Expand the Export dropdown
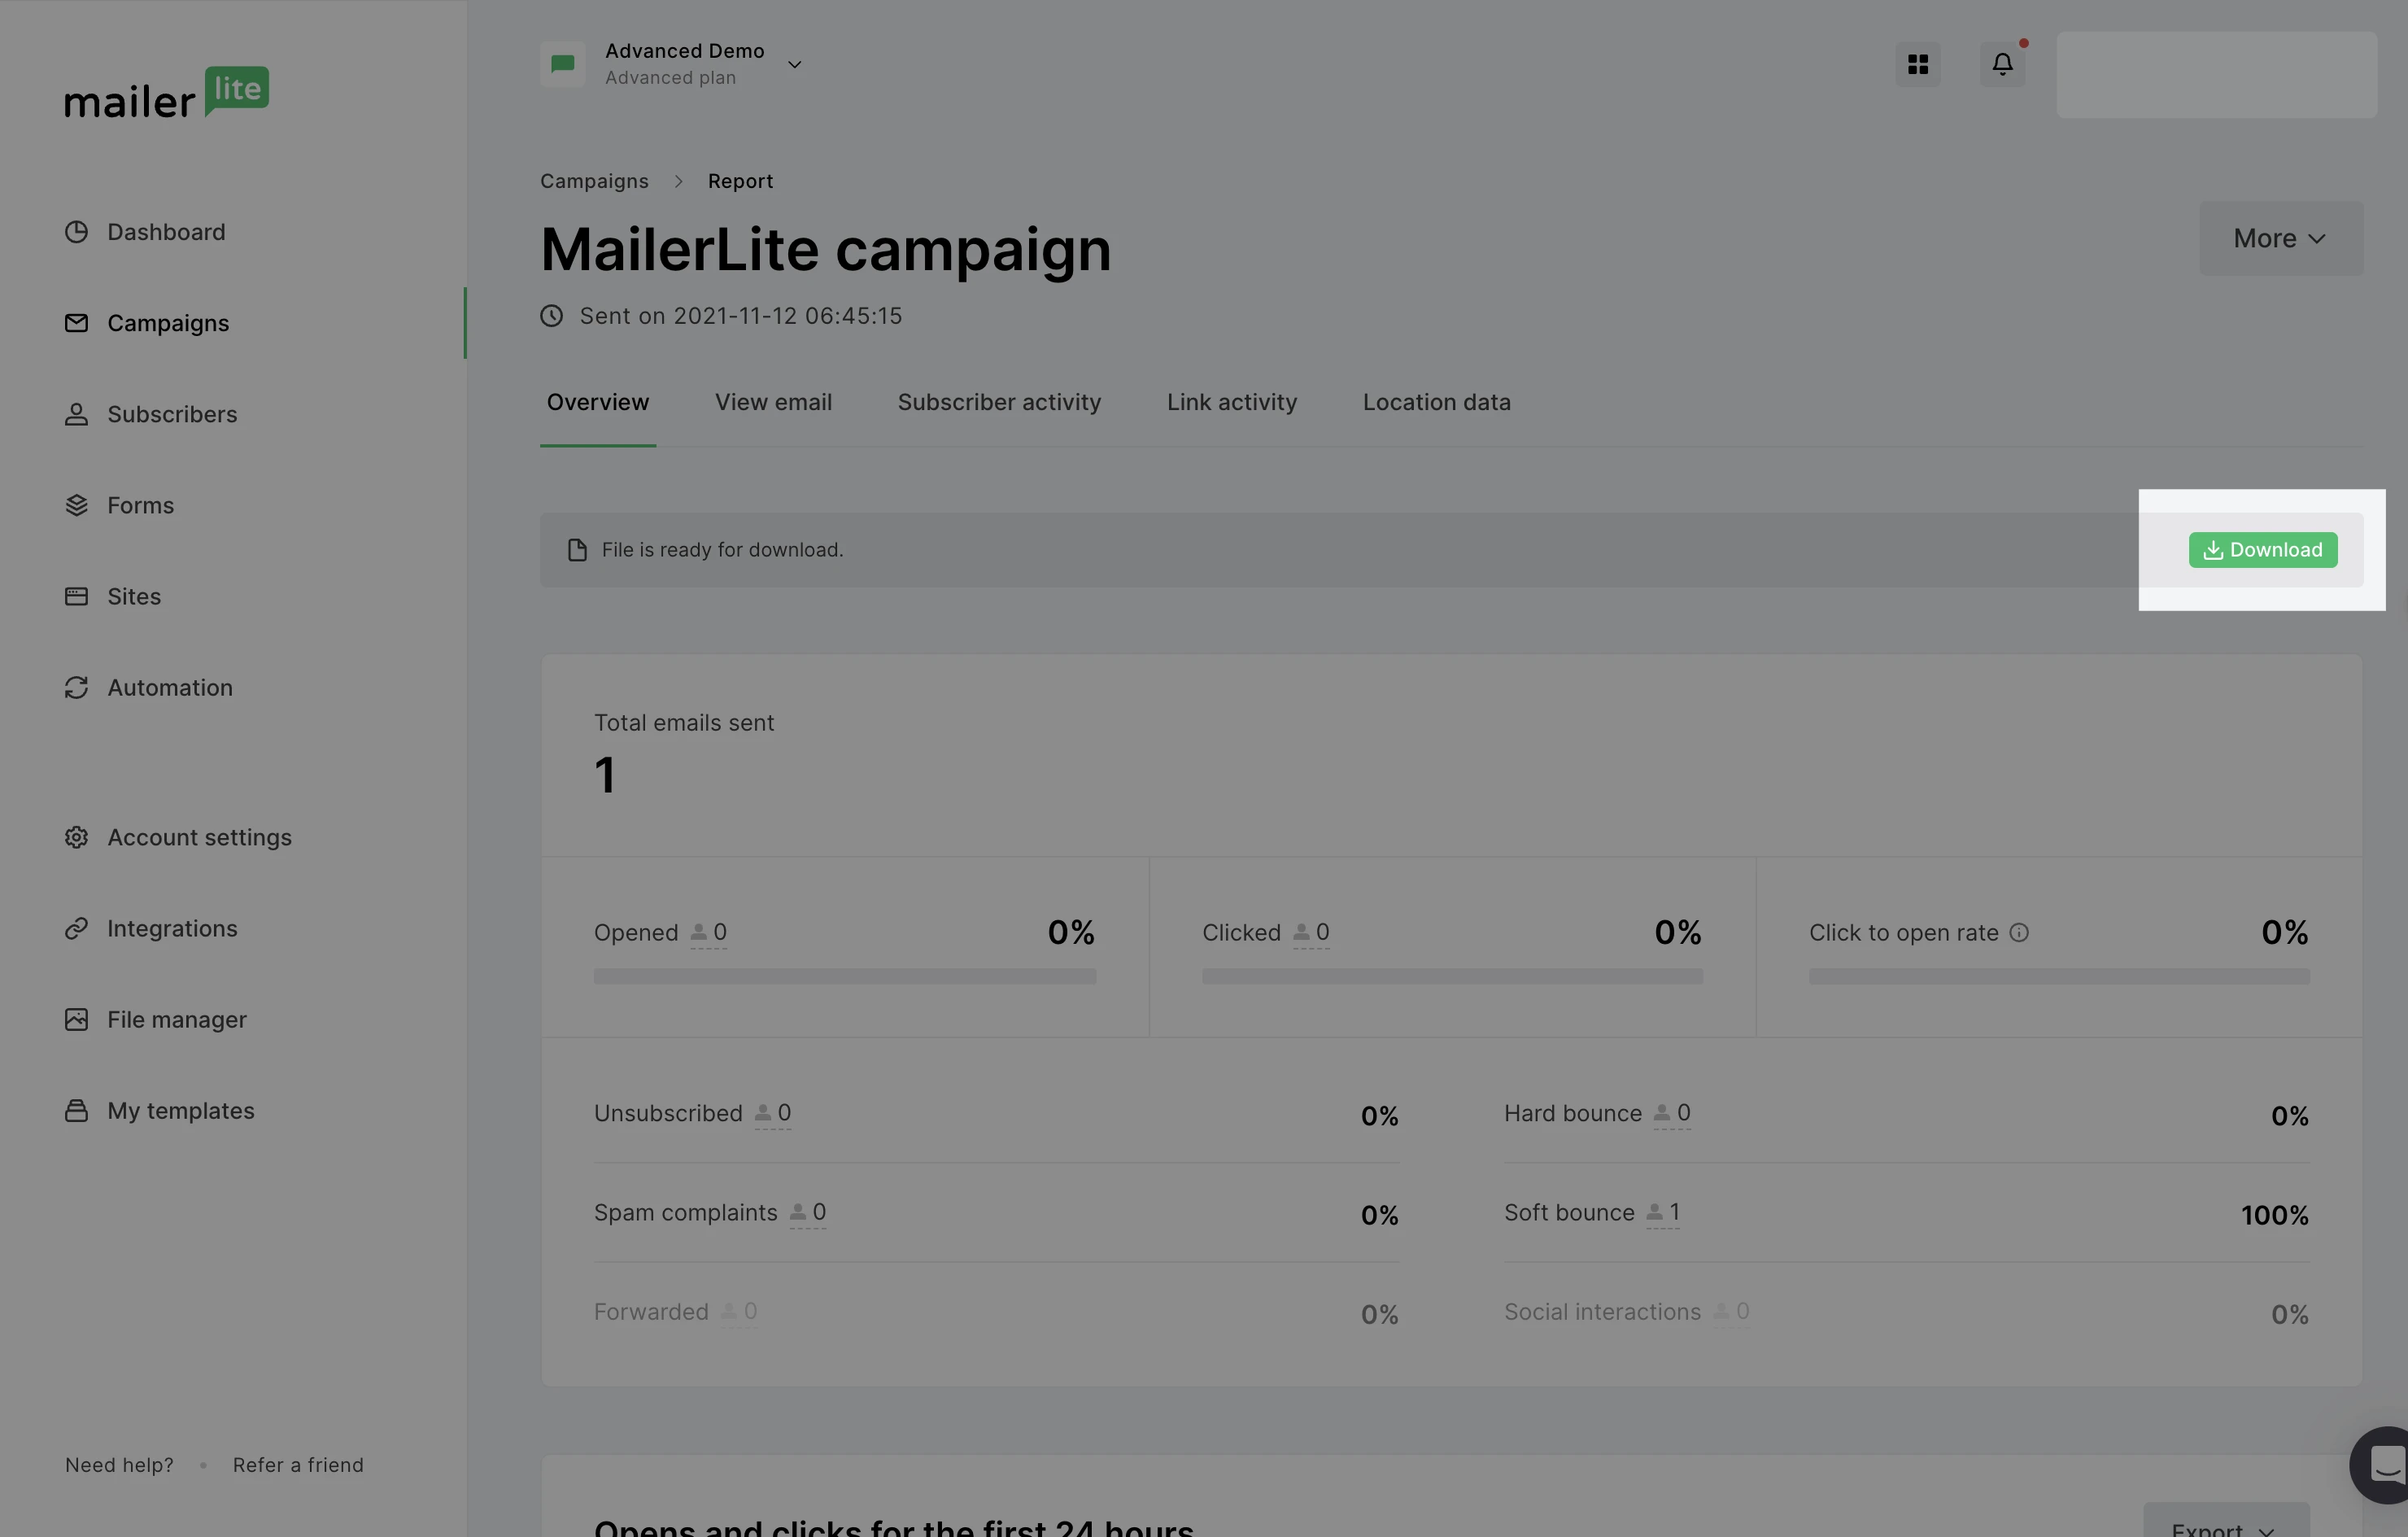The image size is (2408, 1537). click(2226, 1526)
